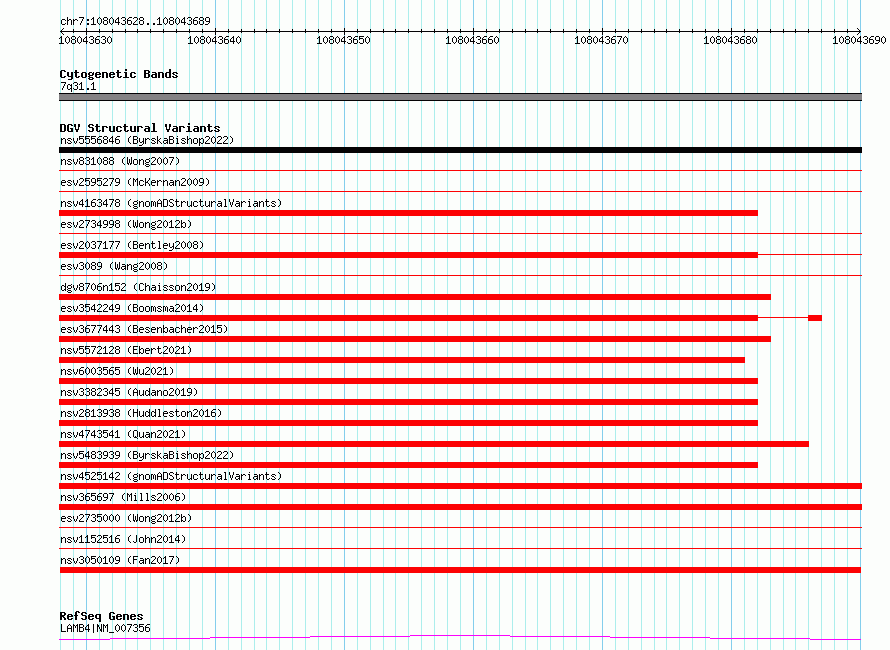This screenshot has height=650, width=890.
Task: Open variant esv3542249 (Boomsma2014)
Action: pos(132,308)
